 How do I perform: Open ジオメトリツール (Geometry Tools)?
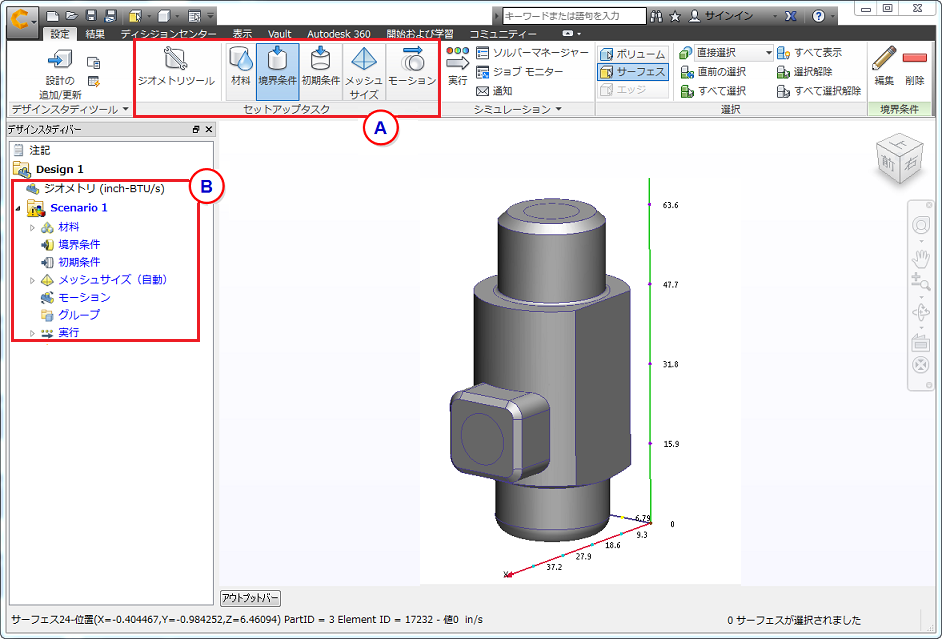(176, 66)
